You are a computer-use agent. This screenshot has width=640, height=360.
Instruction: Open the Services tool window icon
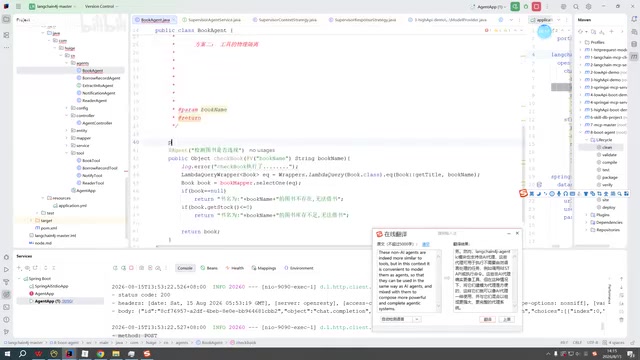[x=6, y=294]
